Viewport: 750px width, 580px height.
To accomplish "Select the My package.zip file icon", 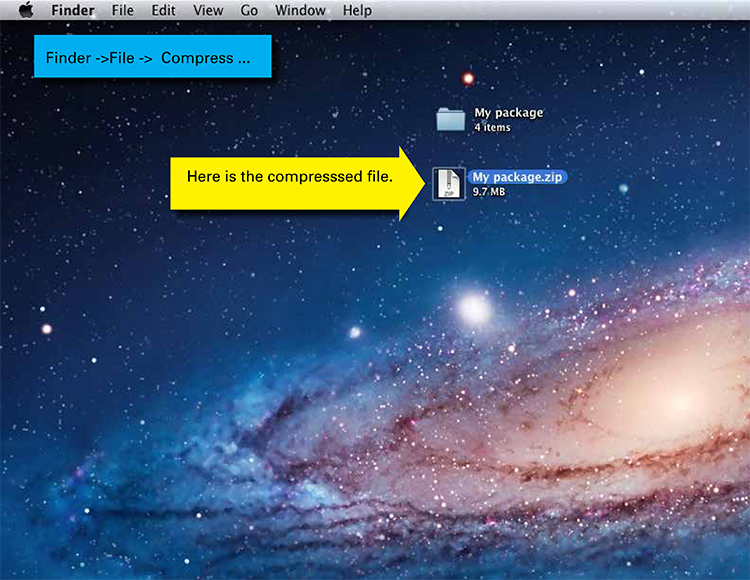I will click(449, 184).
